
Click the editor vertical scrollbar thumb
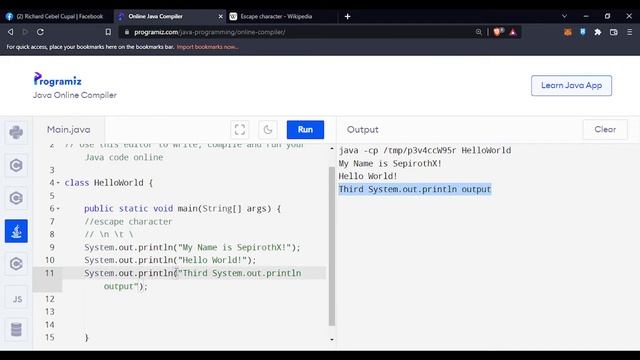(332, 246)
